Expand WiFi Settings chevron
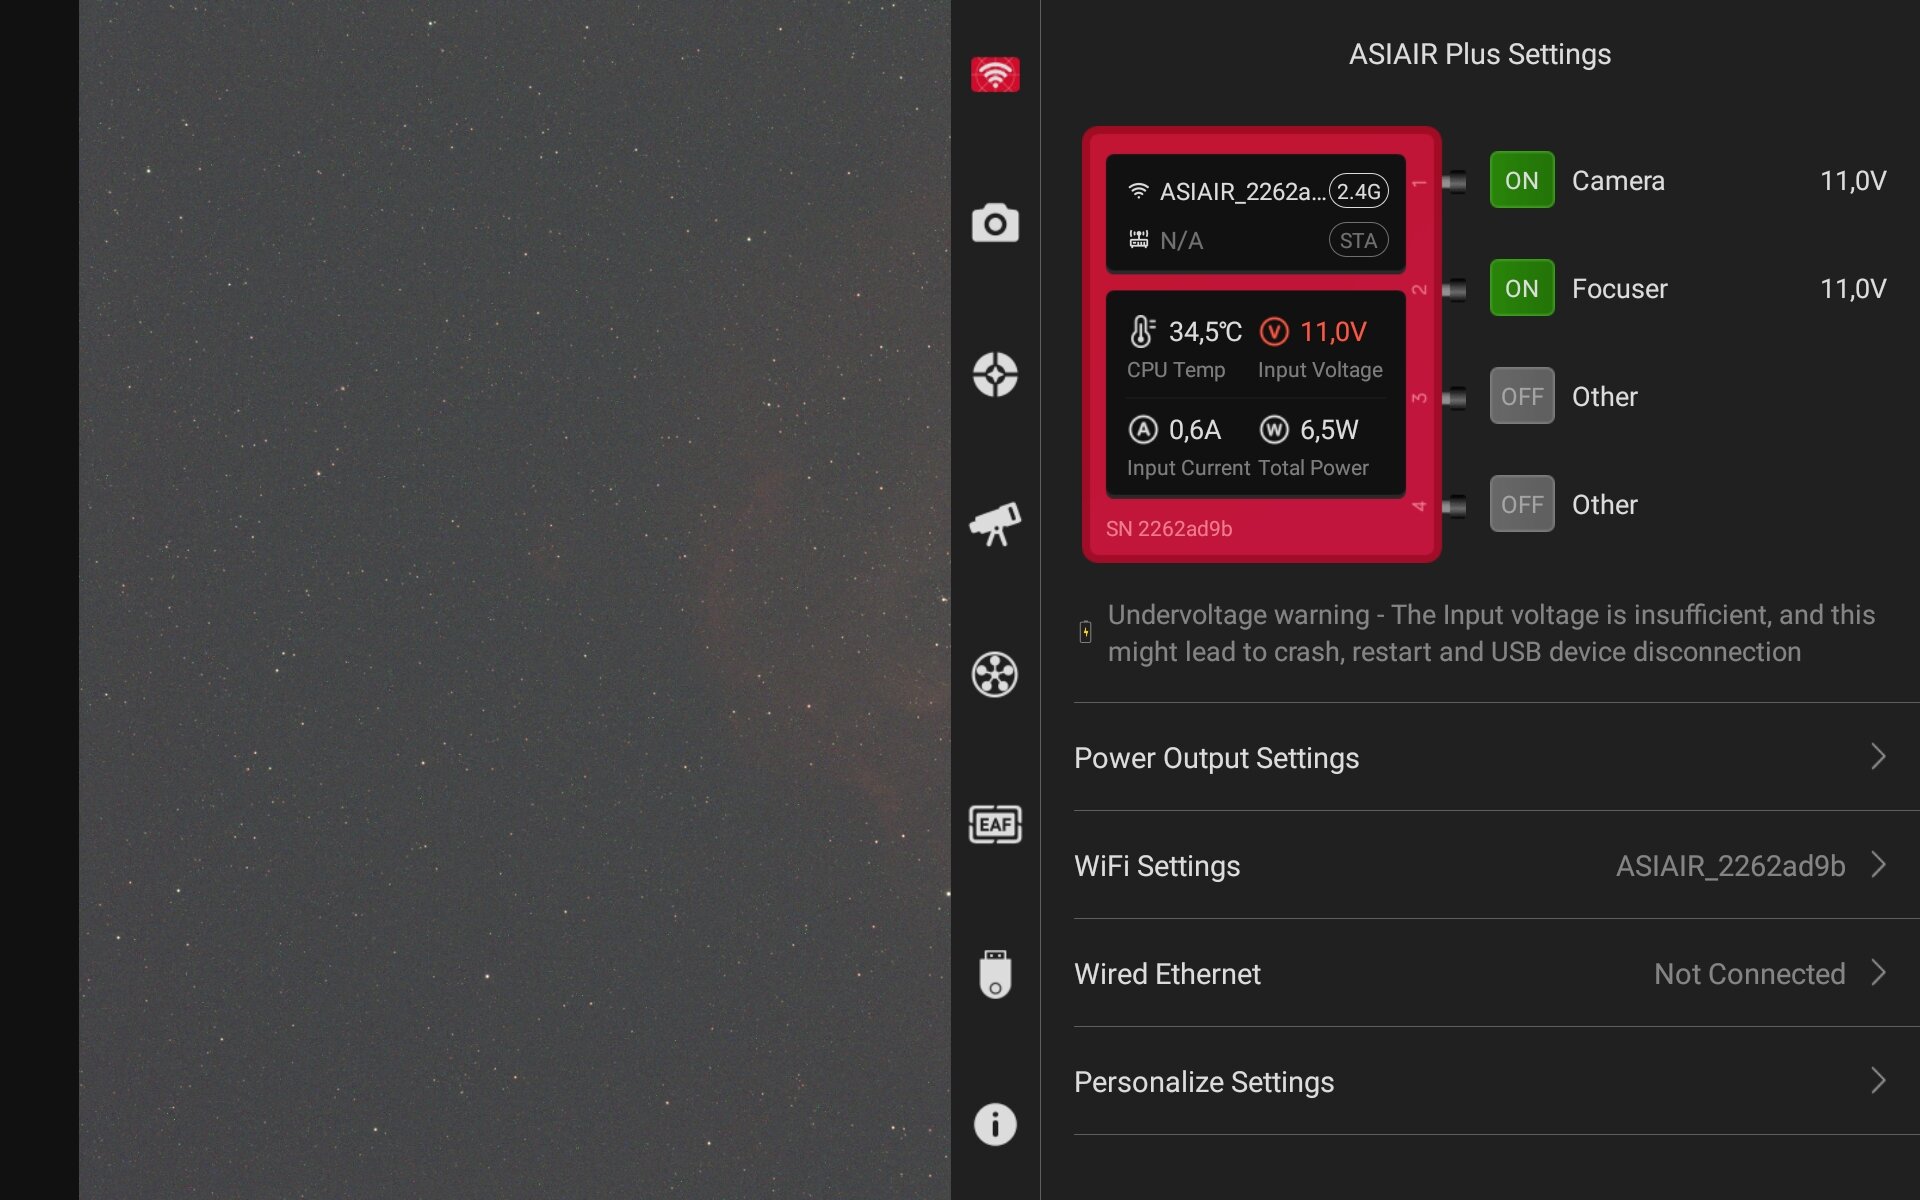 (x=1878, y=865)
